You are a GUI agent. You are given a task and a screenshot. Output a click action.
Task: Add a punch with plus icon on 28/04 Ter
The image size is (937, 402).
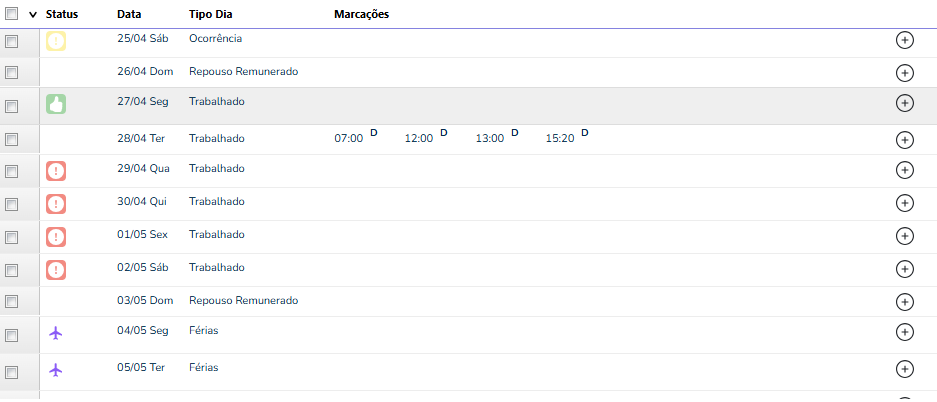pos(905,140)
